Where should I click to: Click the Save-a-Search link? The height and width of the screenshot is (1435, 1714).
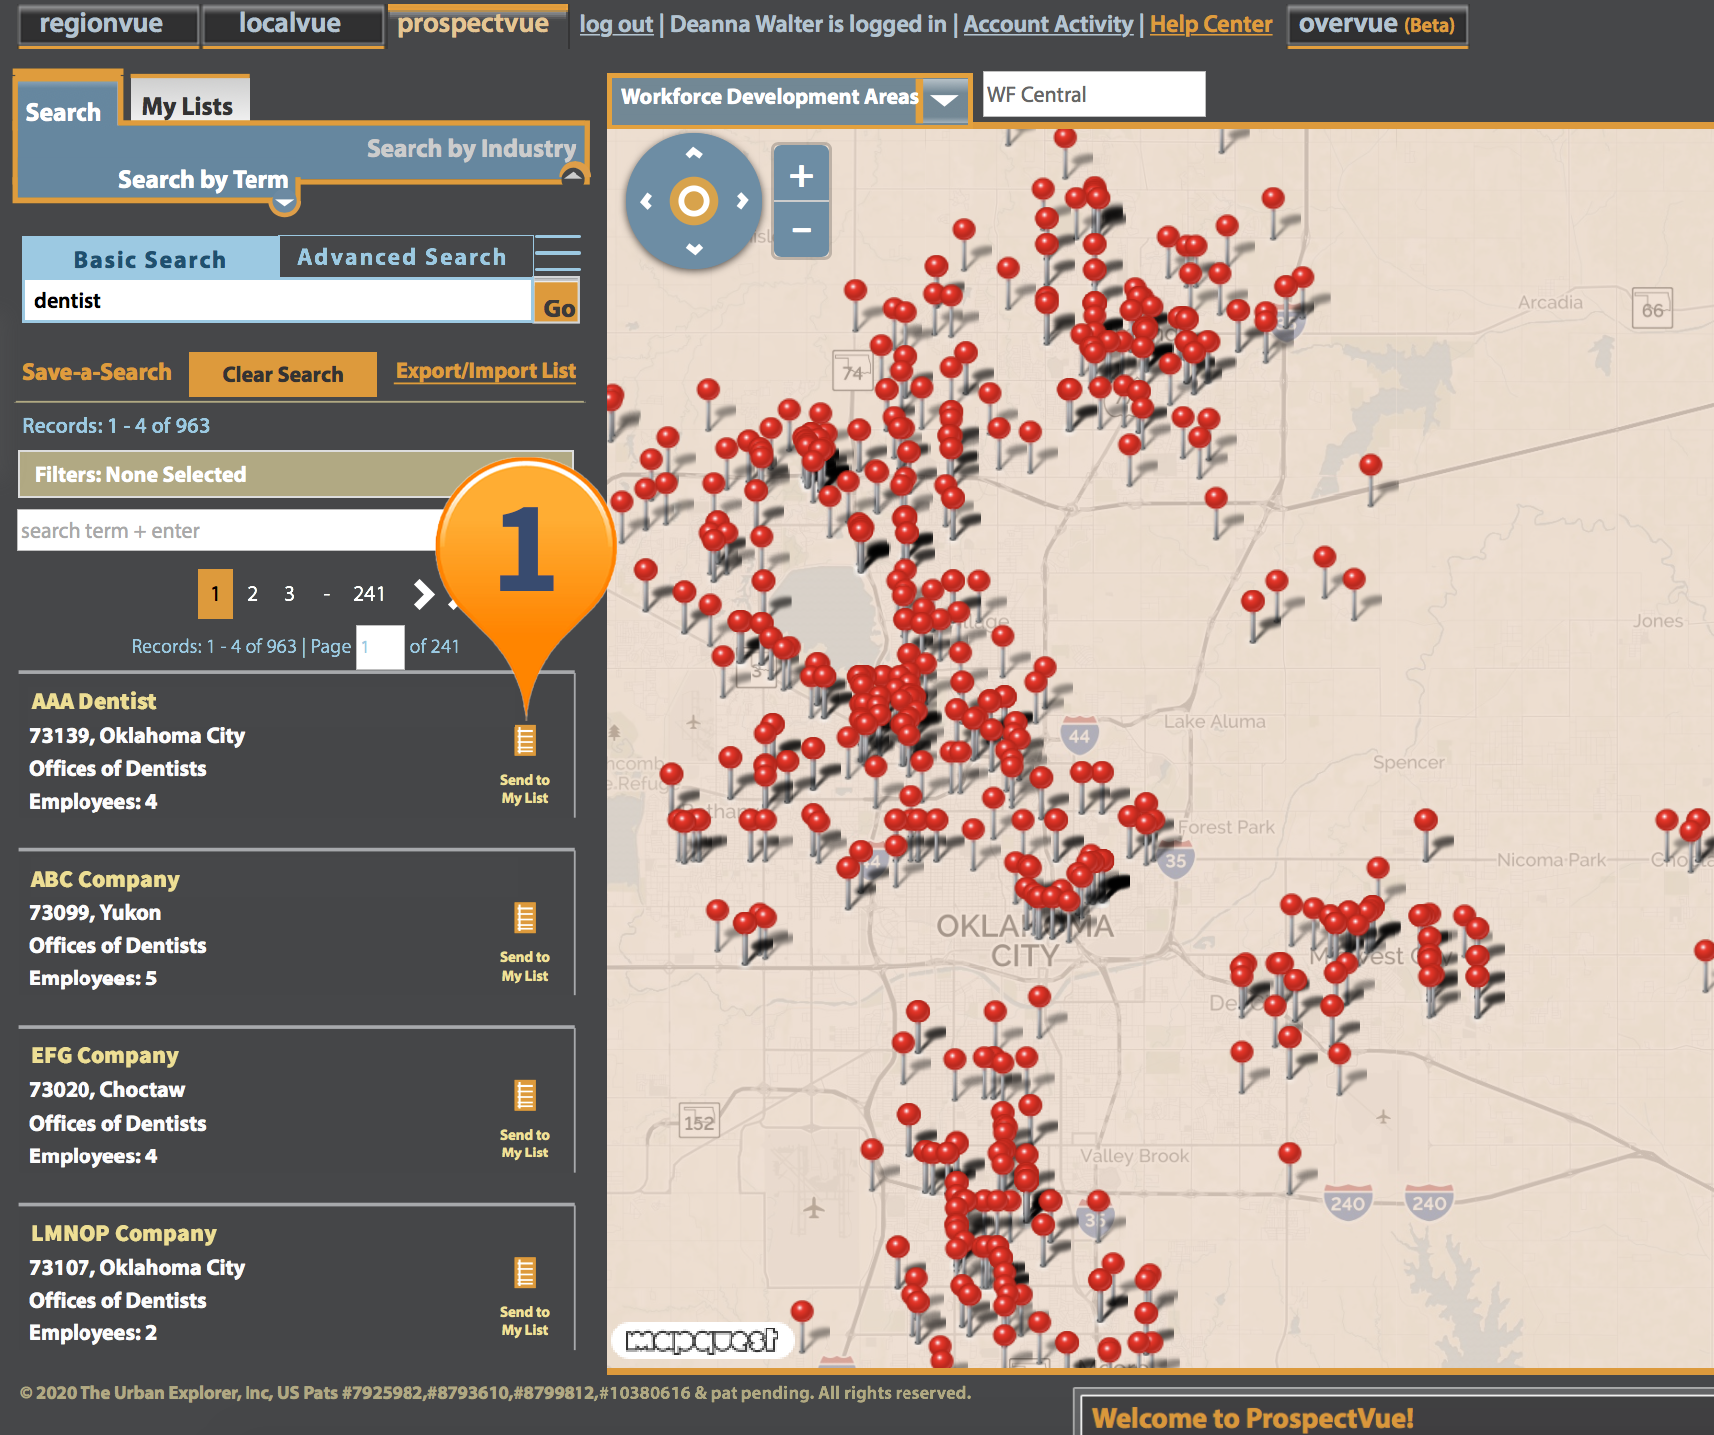coord(97,372)
